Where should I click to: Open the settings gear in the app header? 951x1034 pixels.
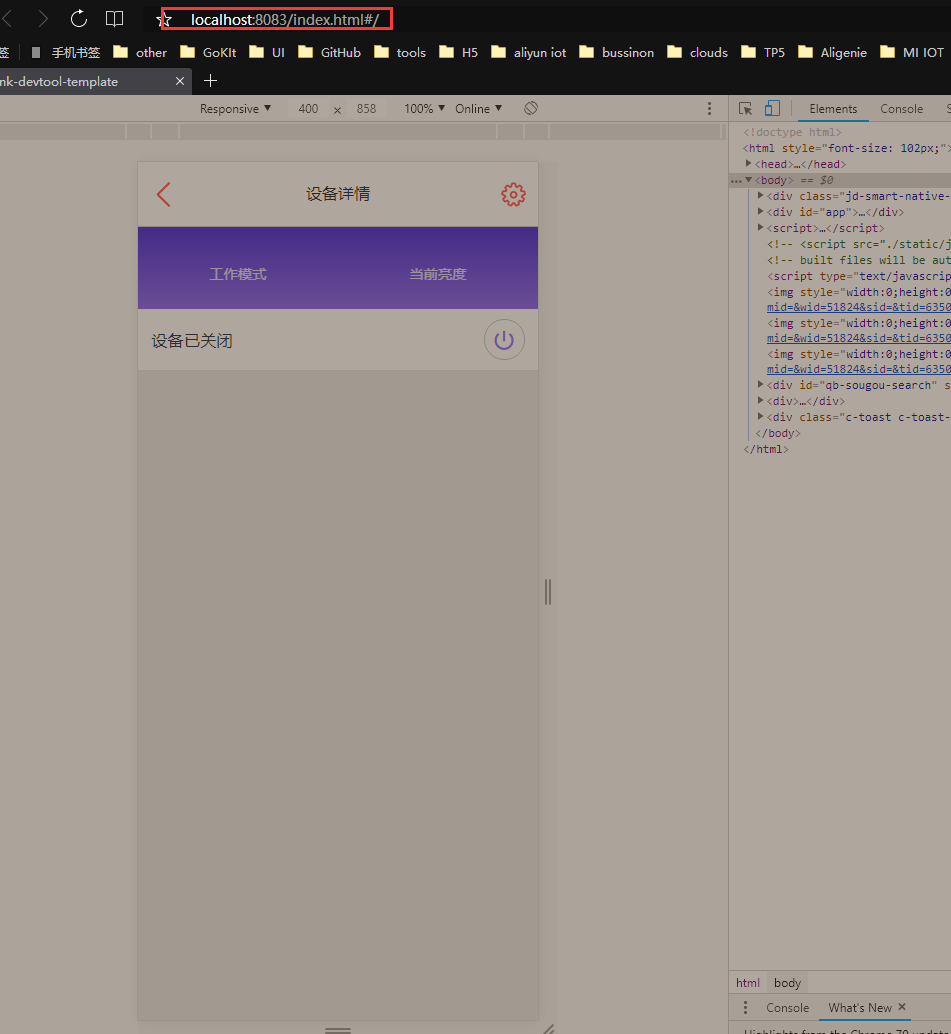[x=513, y=196]
